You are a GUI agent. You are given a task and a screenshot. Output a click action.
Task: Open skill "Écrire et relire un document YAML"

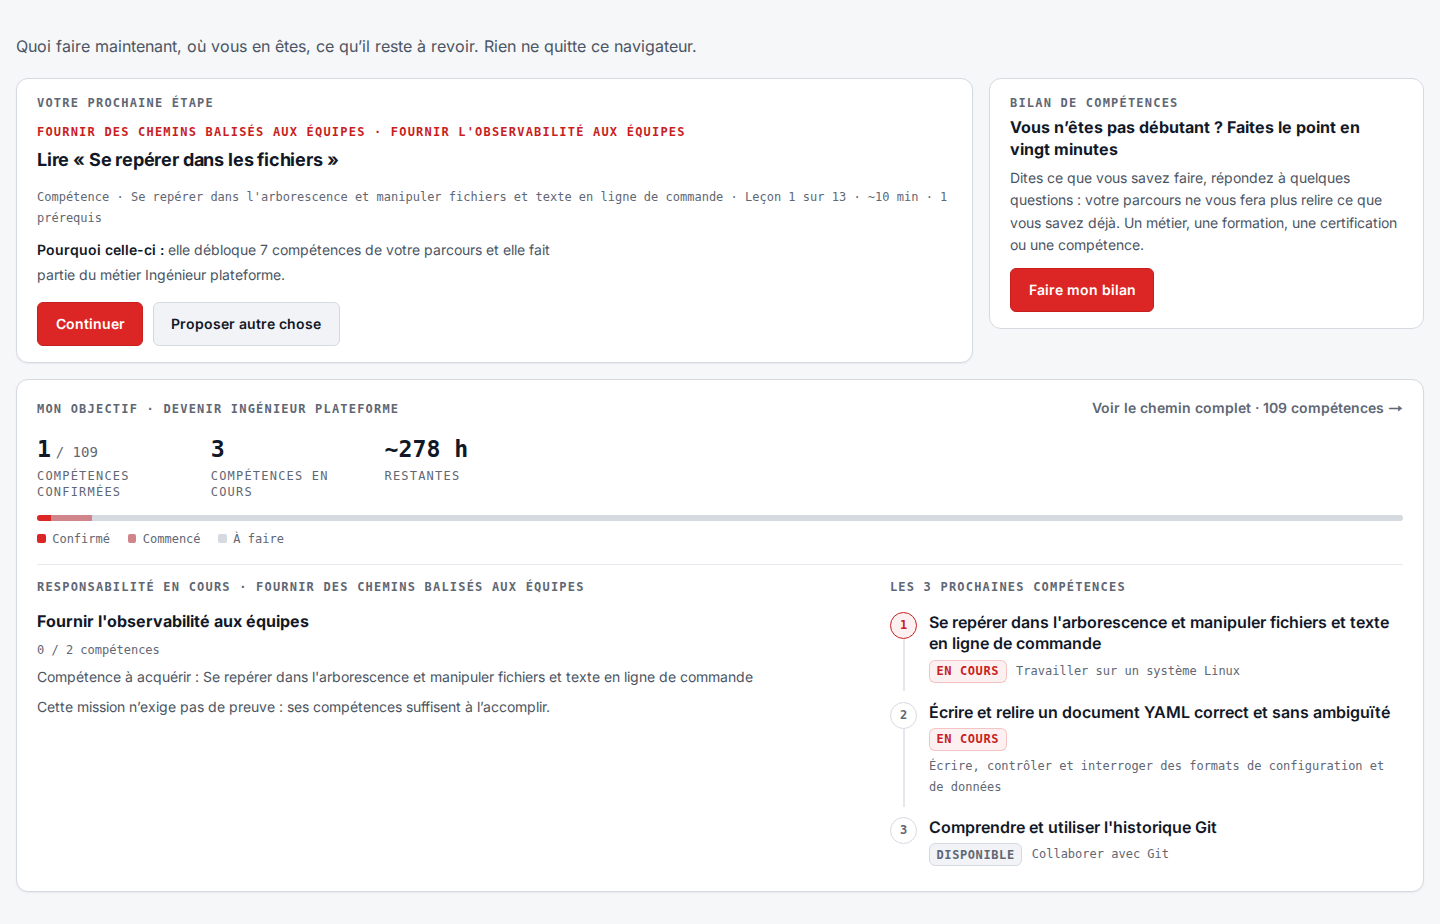[x=1159, y=712]
